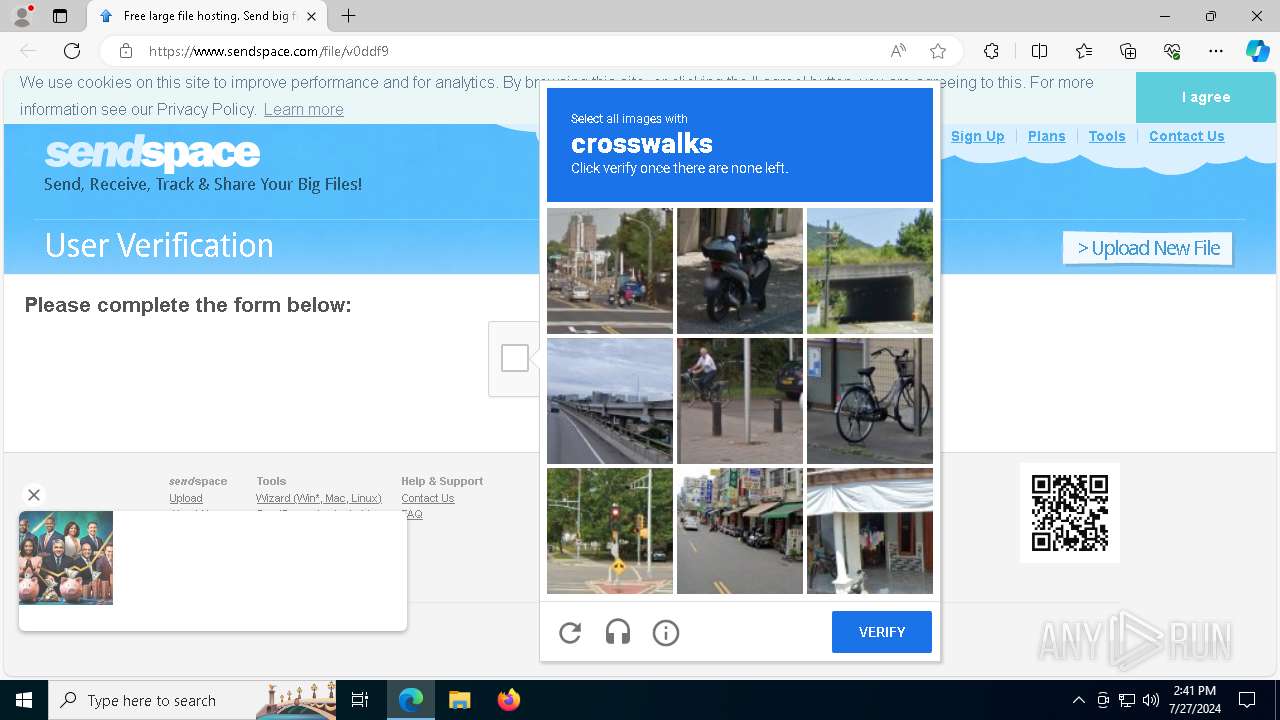
Task: Open the clock and date flyout
Action: click(1194, 700)
